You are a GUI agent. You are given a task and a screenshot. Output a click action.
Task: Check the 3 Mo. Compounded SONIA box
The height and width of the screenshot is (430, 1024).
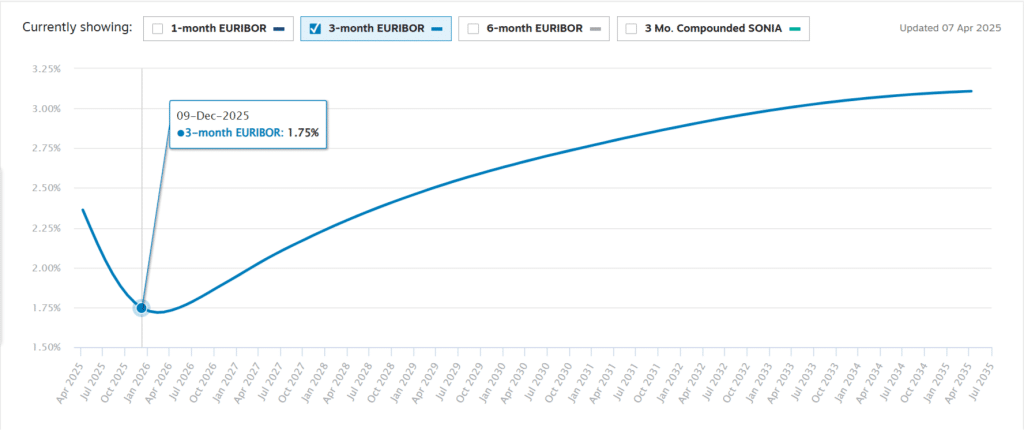click(x=632, y=29)
